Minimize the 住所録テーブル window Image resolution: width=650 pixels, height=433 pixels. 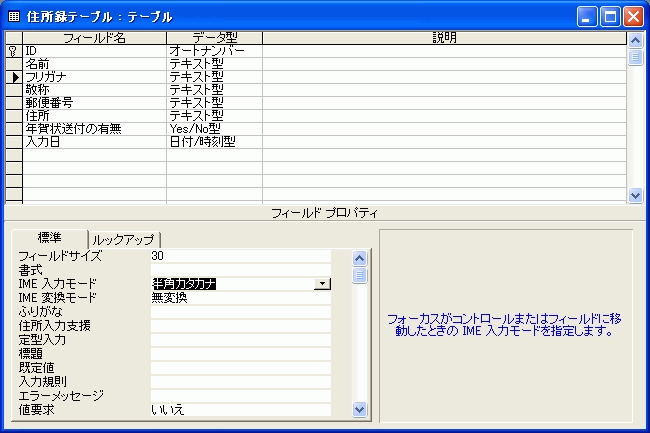(587, 17)
